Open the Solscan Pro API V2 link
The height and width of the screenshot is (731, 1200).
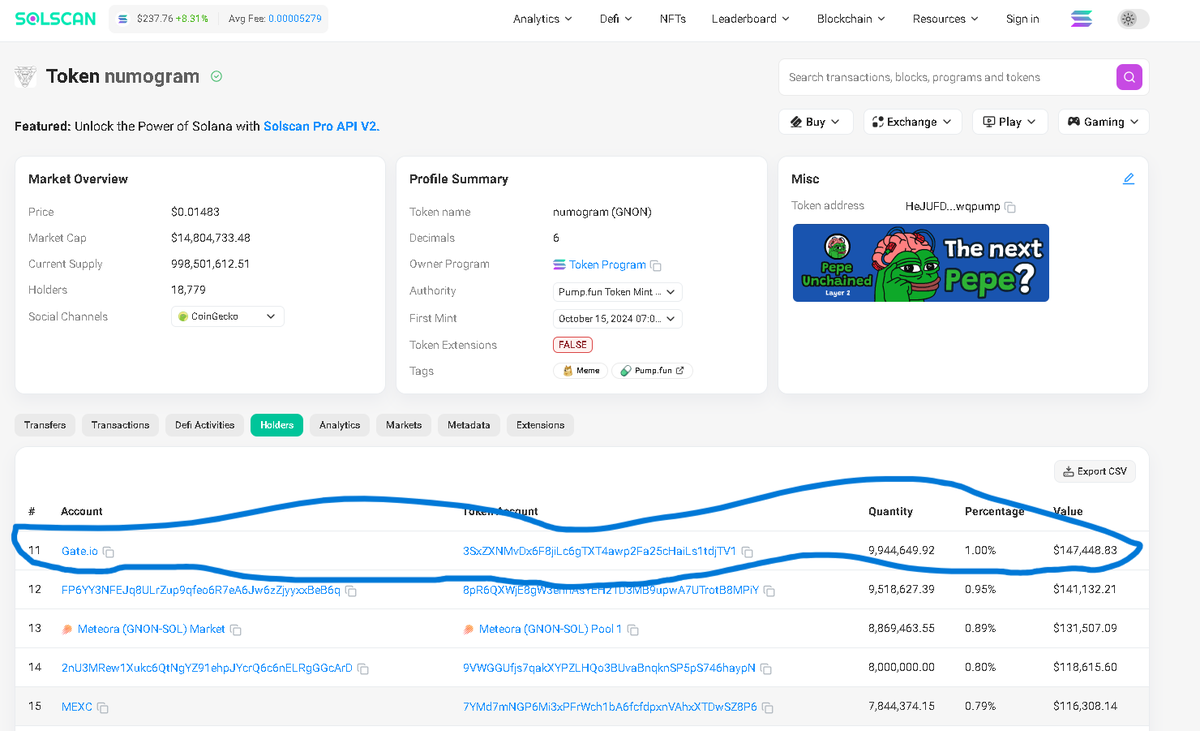pyautogui.click(x=321, y=127)
